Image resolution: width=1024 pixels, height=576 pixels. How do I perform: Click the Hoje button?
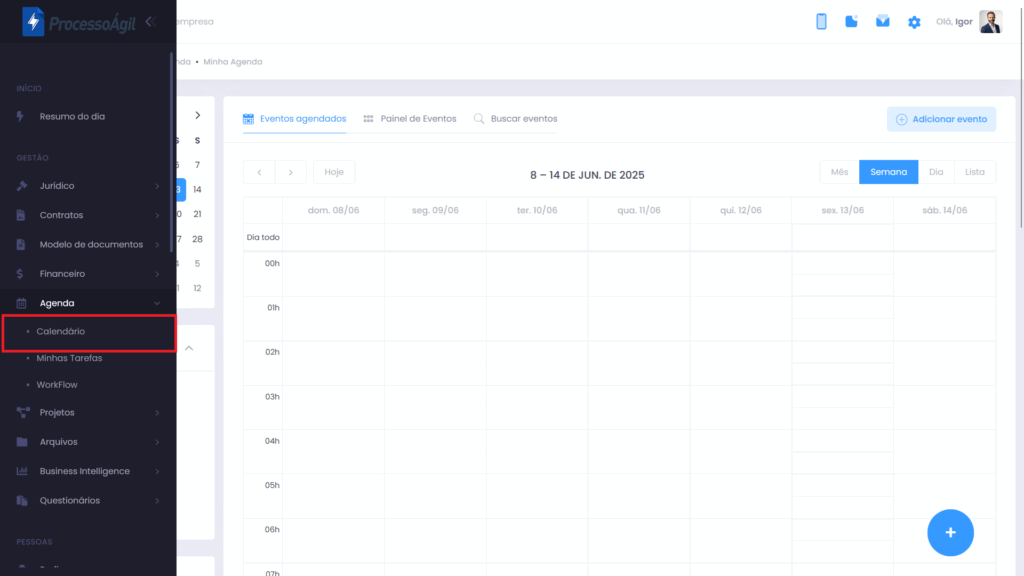pyautogui.click(x=334, y=172)
